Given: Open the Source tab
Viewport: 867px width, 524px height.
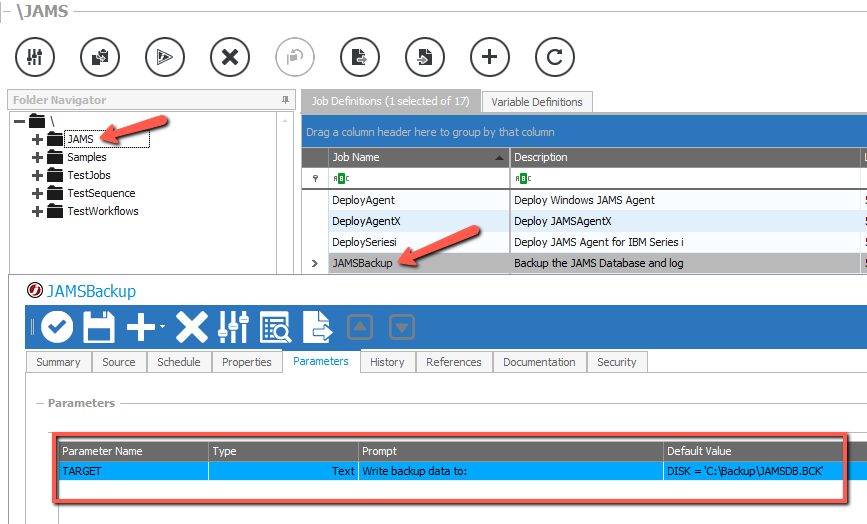Looking at the screenshot, I should [x=118, y=362].
